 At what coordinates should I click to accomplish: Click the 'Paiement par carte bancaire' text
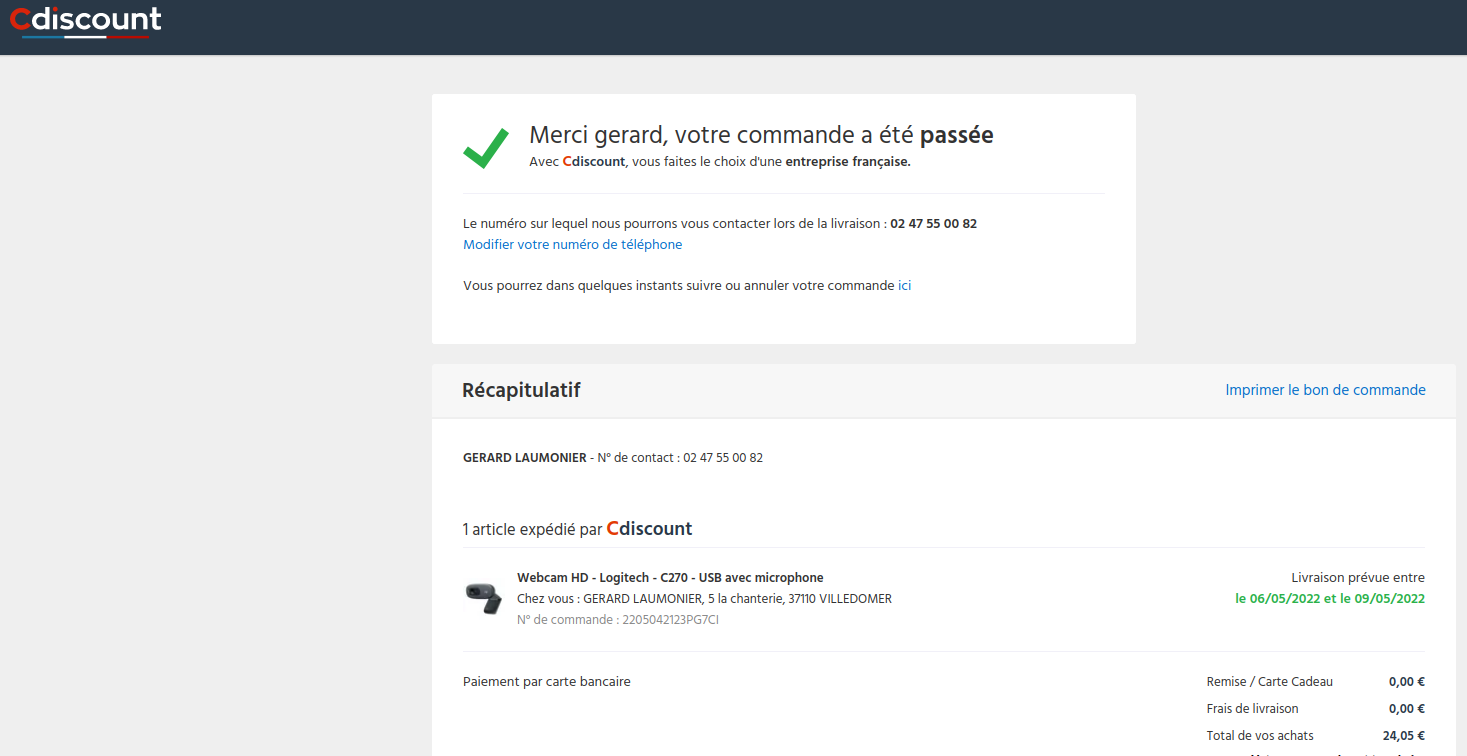[546, 682]
